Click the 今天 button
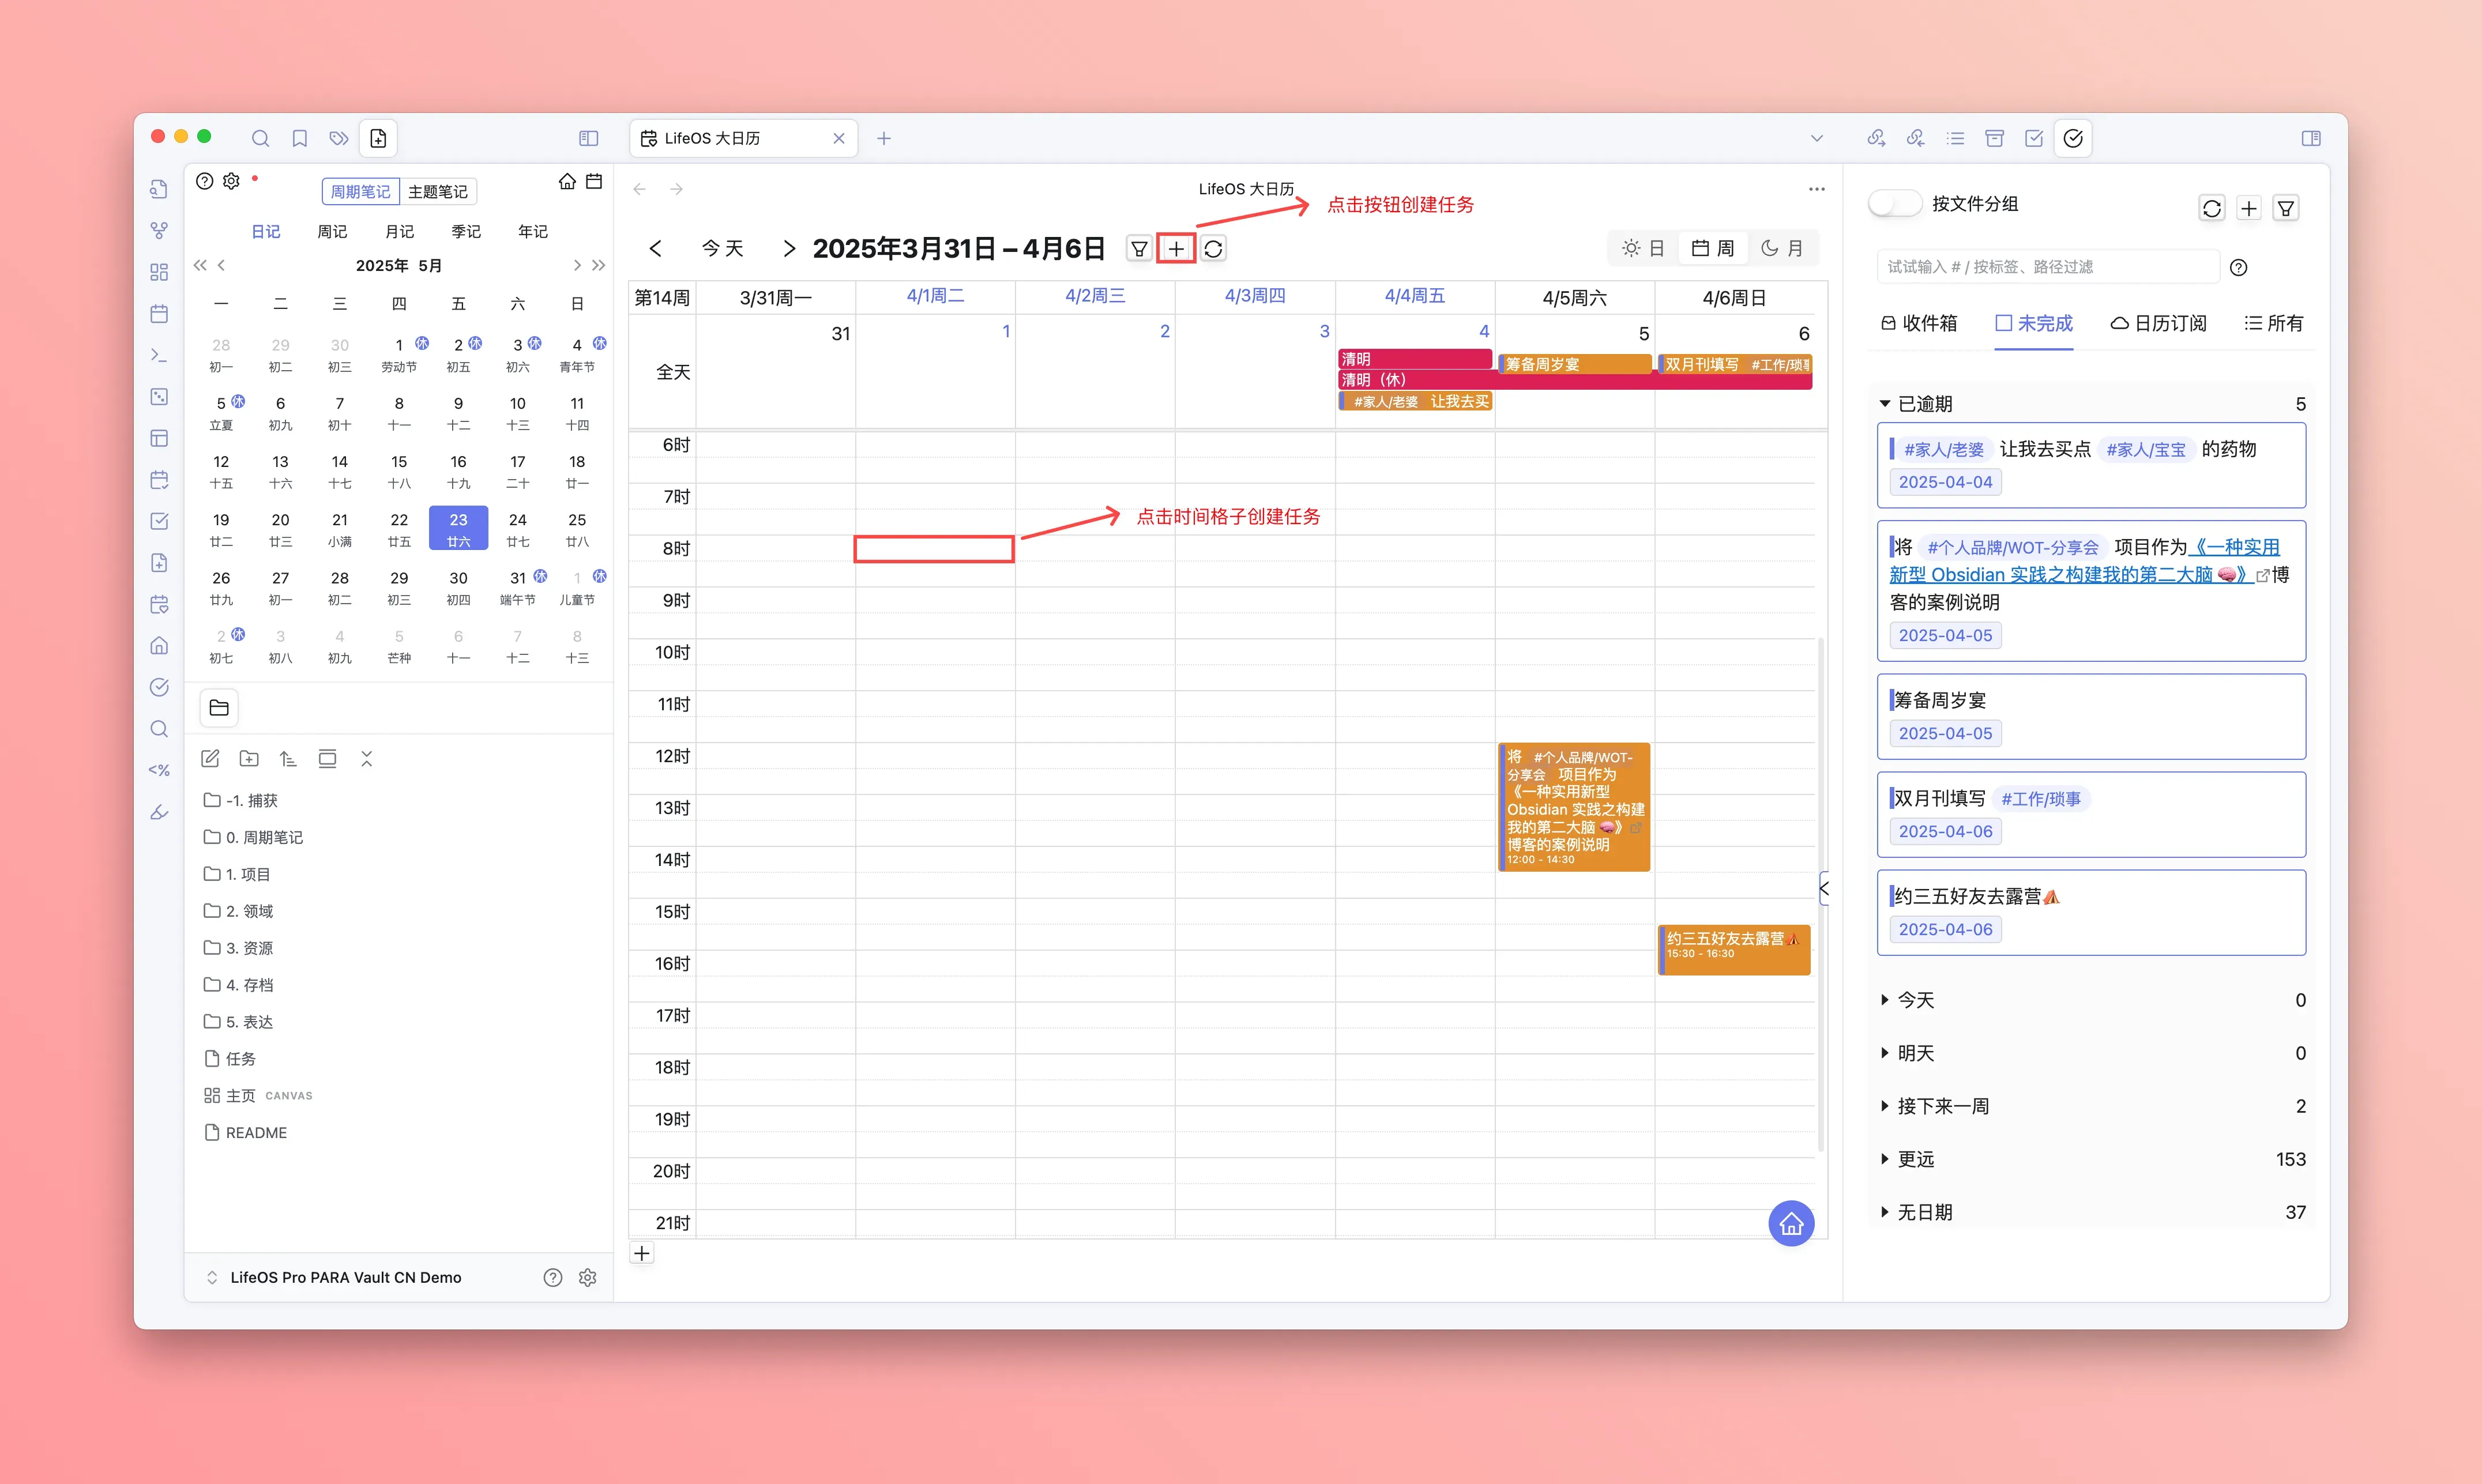 tap(722, 248)
